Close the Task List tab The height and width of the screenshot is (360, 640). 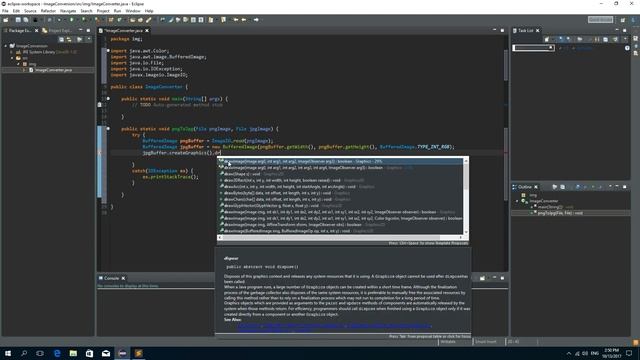538,31
